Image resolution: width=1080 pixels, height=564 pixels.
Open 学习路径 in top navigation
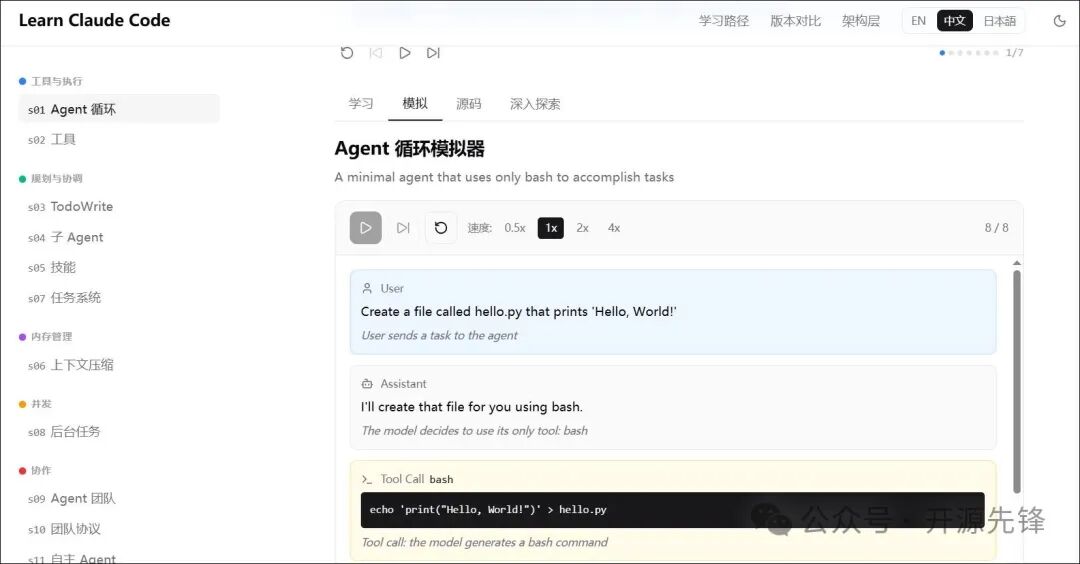724,21
